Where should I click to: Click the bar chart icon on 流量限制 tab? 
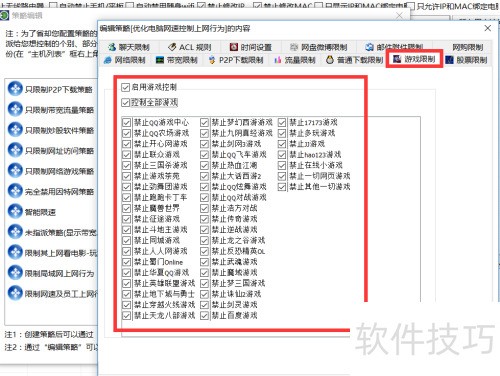(x=277, y=60)
